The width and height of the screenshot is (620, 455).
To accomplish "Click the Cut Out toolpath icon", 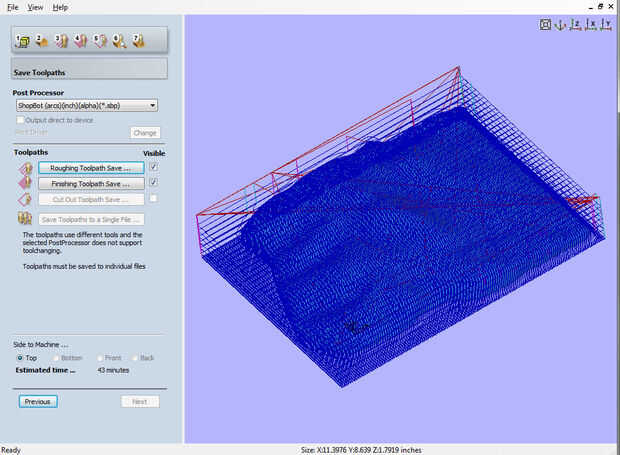I will point(25,199).
